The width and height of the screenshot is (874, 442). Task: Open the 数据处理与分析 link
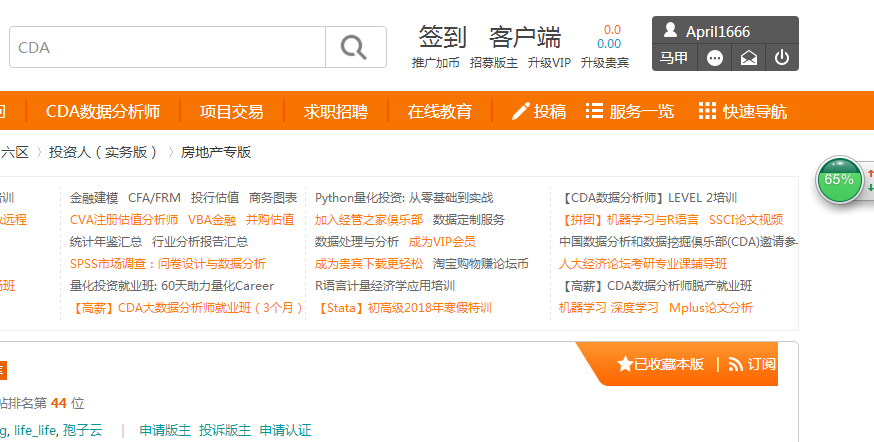357,242
